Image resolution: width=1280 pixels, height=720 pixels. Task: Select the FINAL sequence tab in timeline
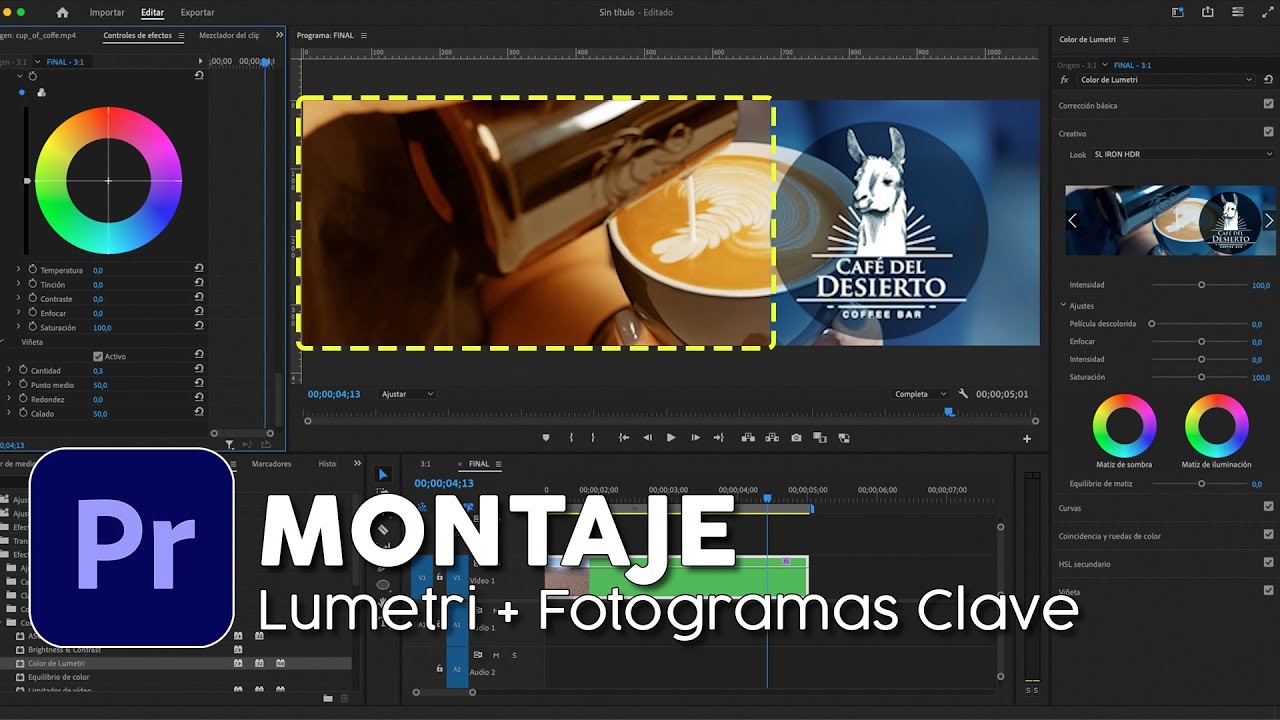click(479, 464)
